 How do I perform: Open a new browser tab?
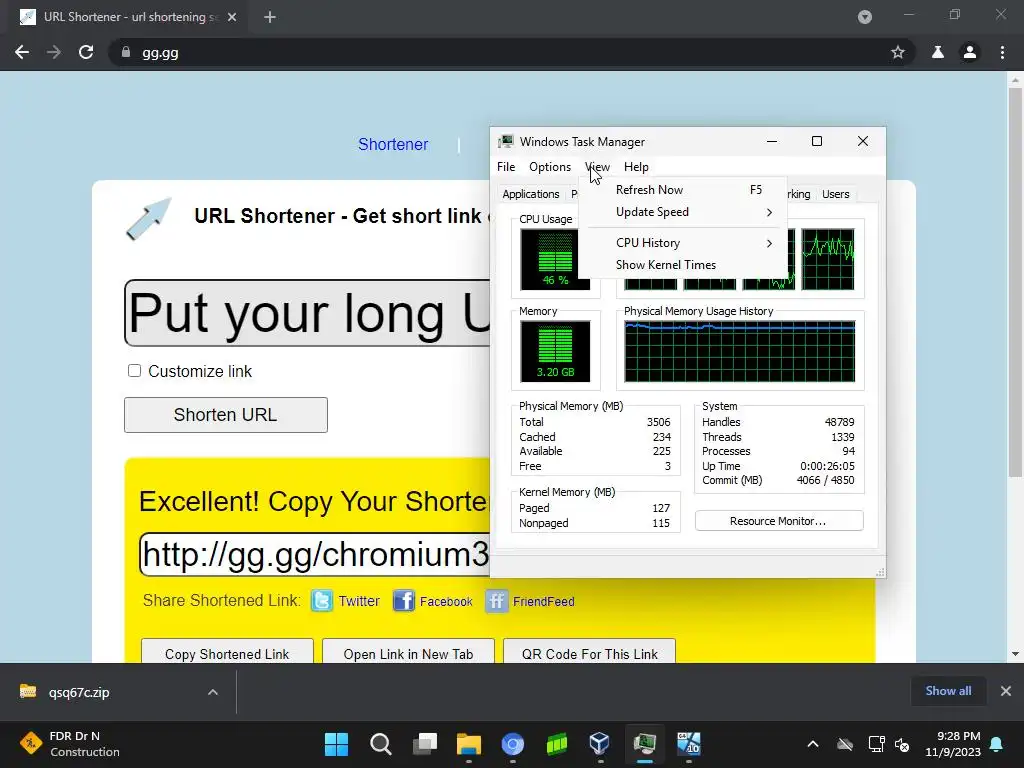coord(270,17)
